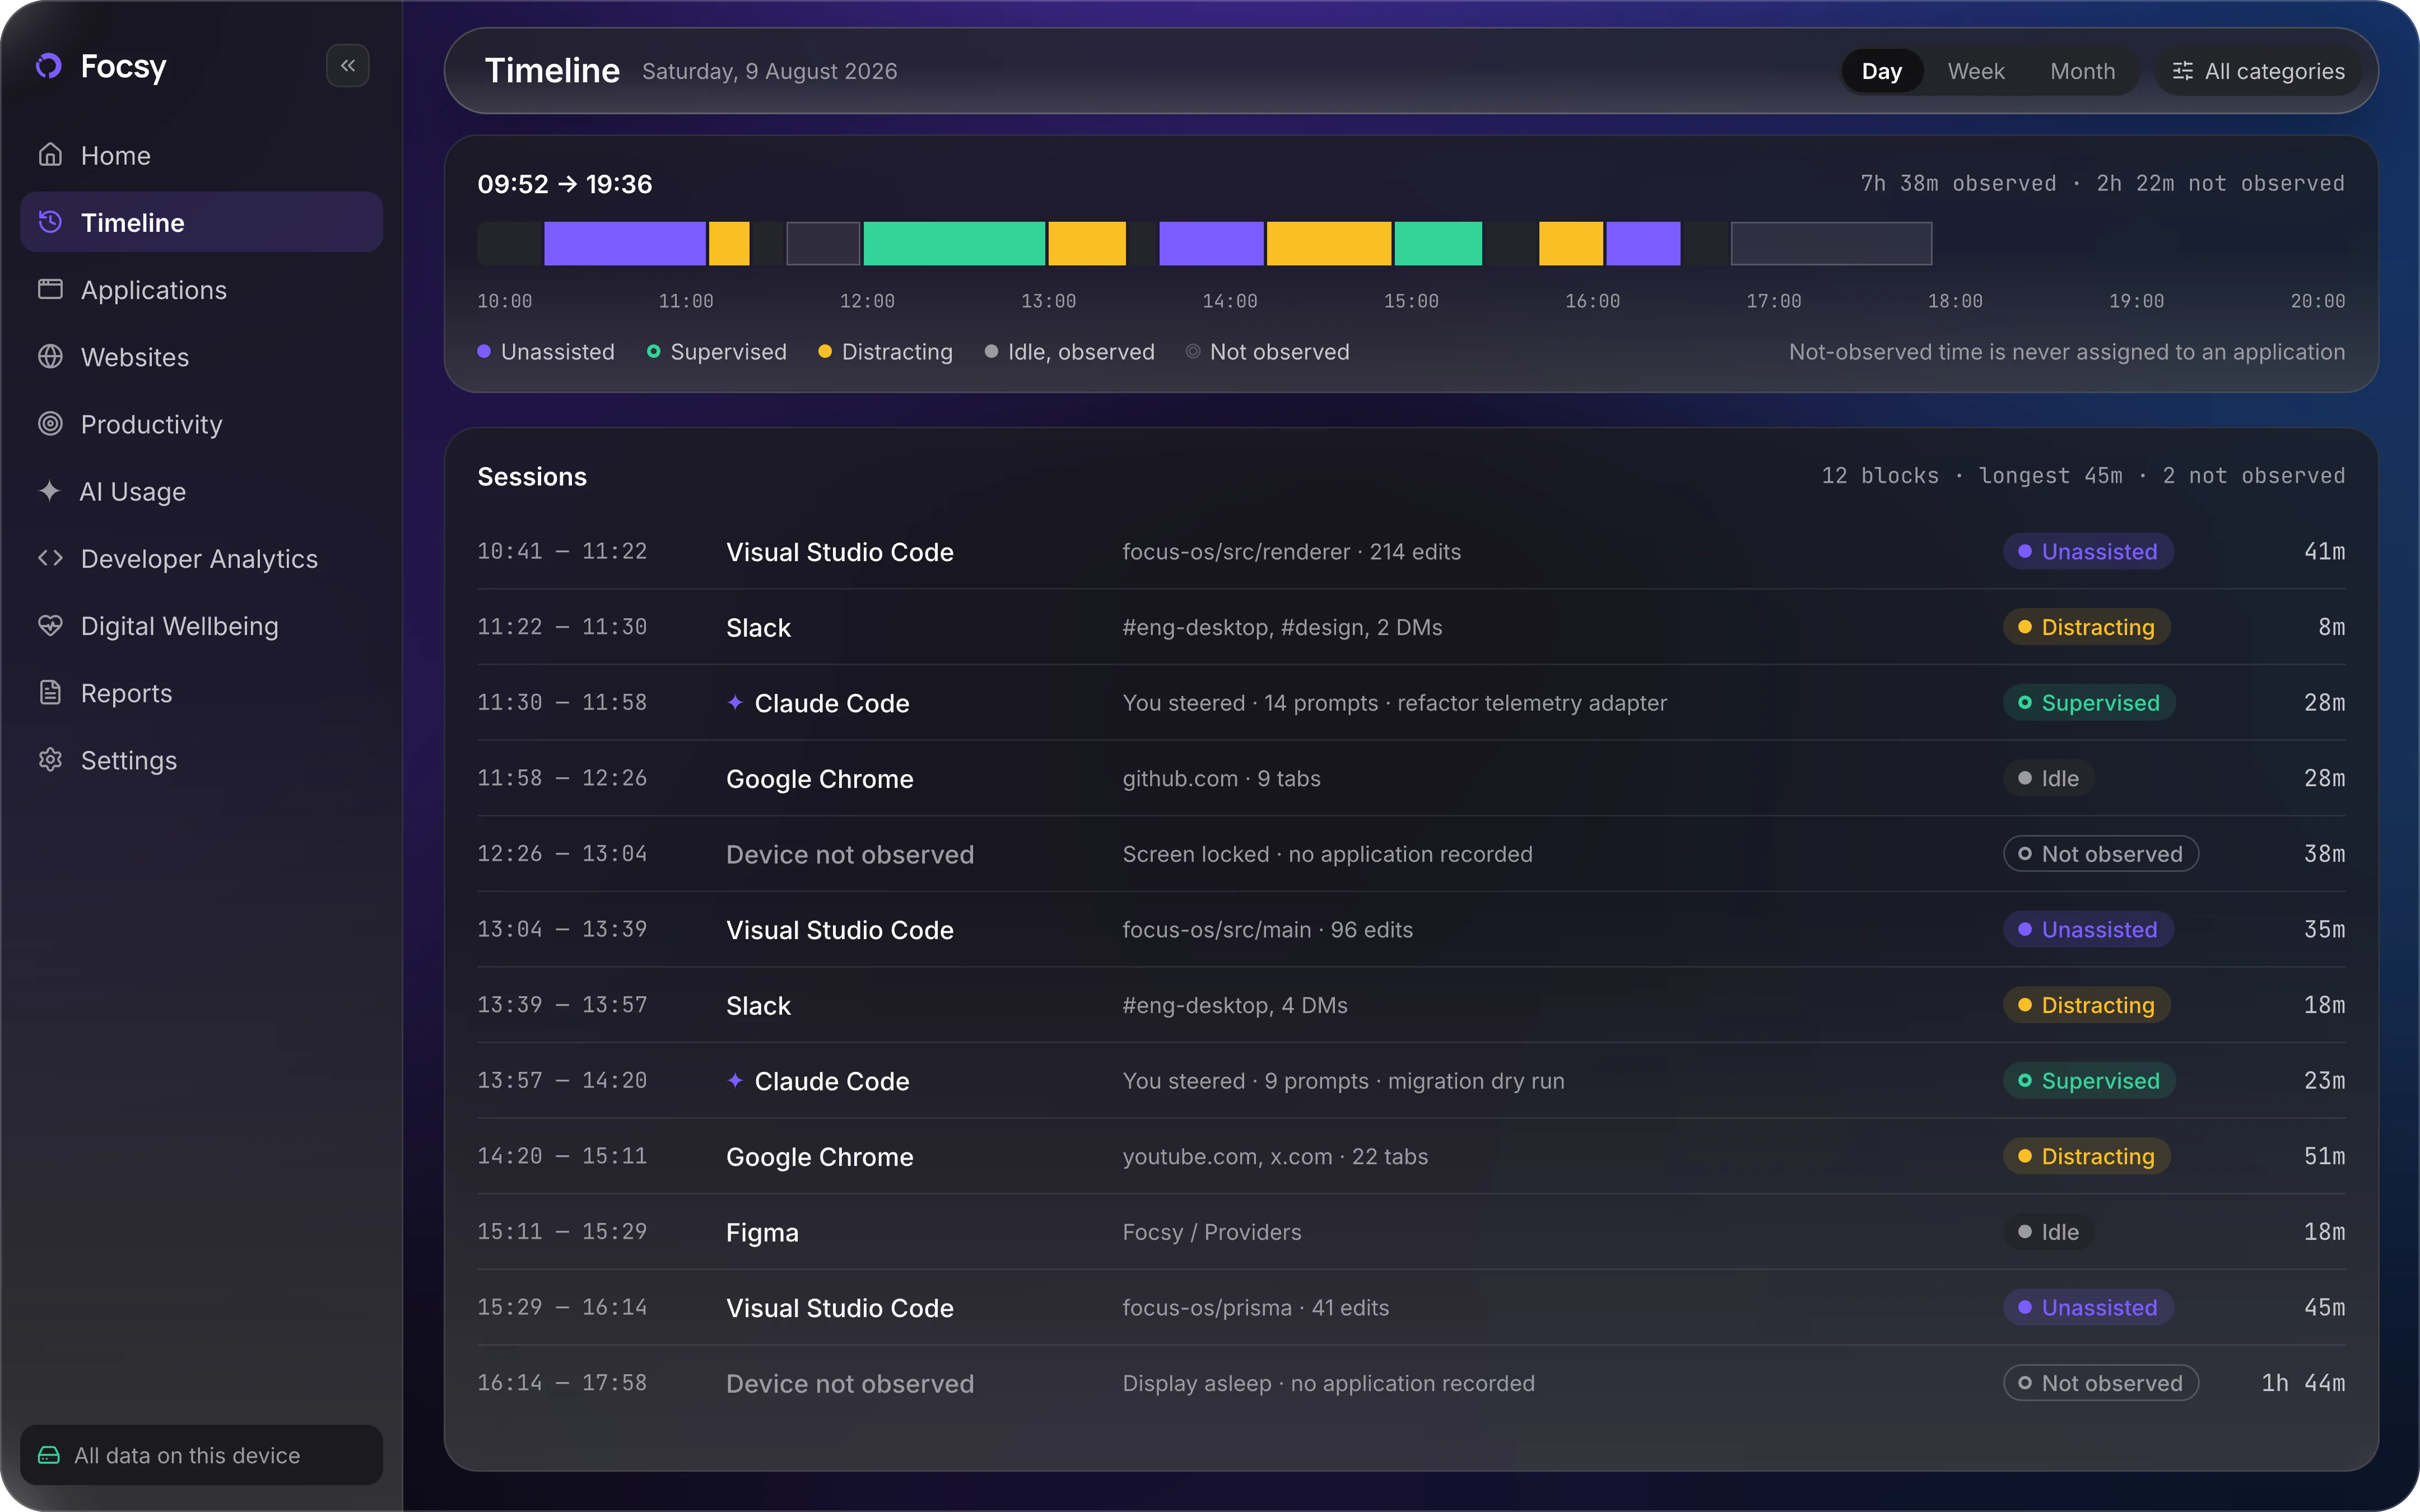Open the Reports label

(127, 693)
